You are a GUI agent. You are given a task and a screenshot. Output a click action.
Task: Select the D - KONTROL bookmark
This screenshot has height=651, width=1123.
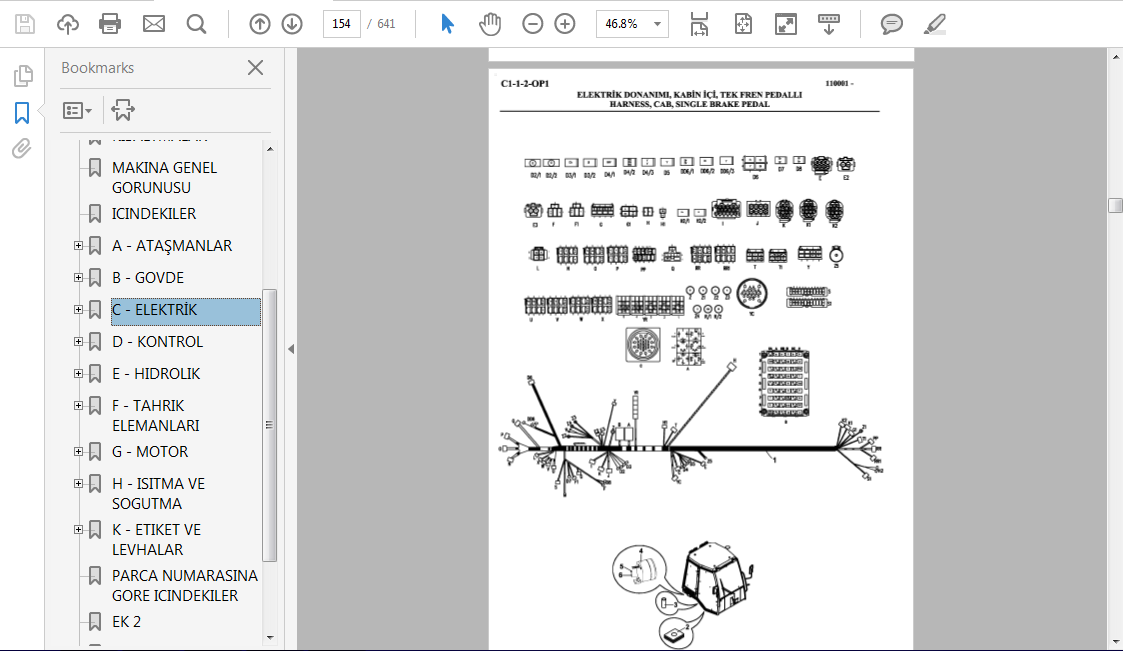coord(158,342)
